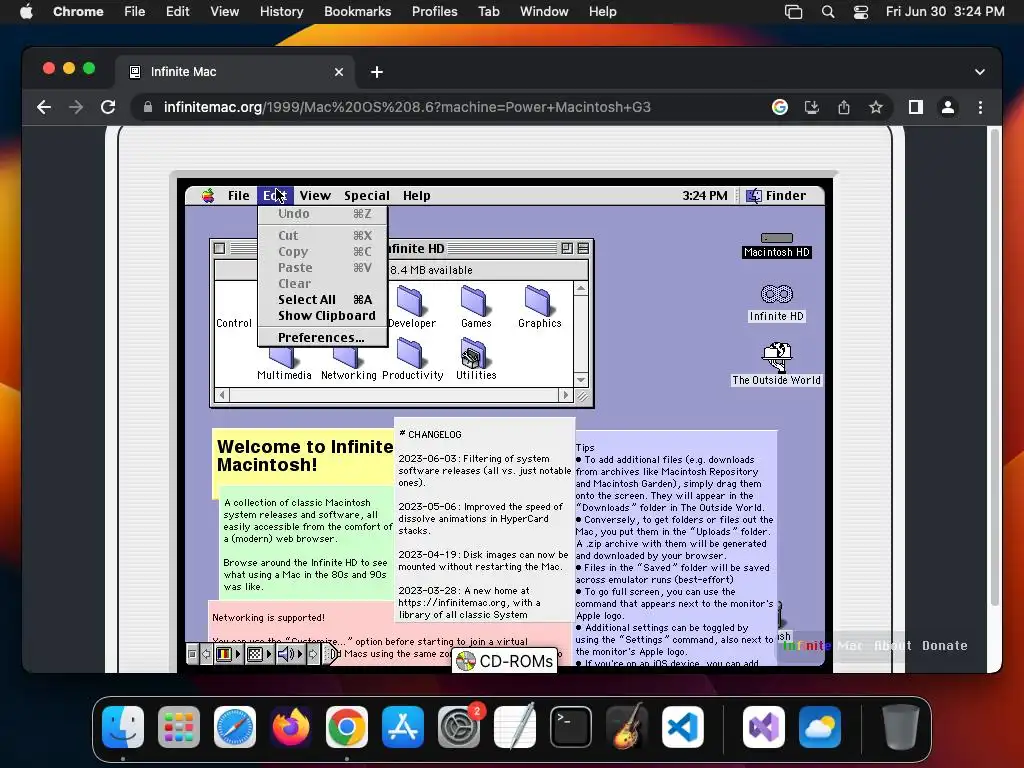The height and width of the screenshot is (768, 1024).
Task: Open Trash in the Dock
Action: [901, 727]
